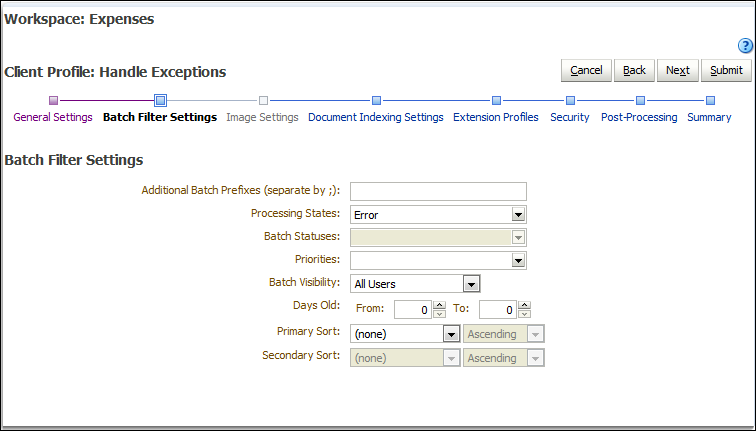756x431 pixels.
Task: Click the Batch Filter Settings step marker
Action: point(161,100)
